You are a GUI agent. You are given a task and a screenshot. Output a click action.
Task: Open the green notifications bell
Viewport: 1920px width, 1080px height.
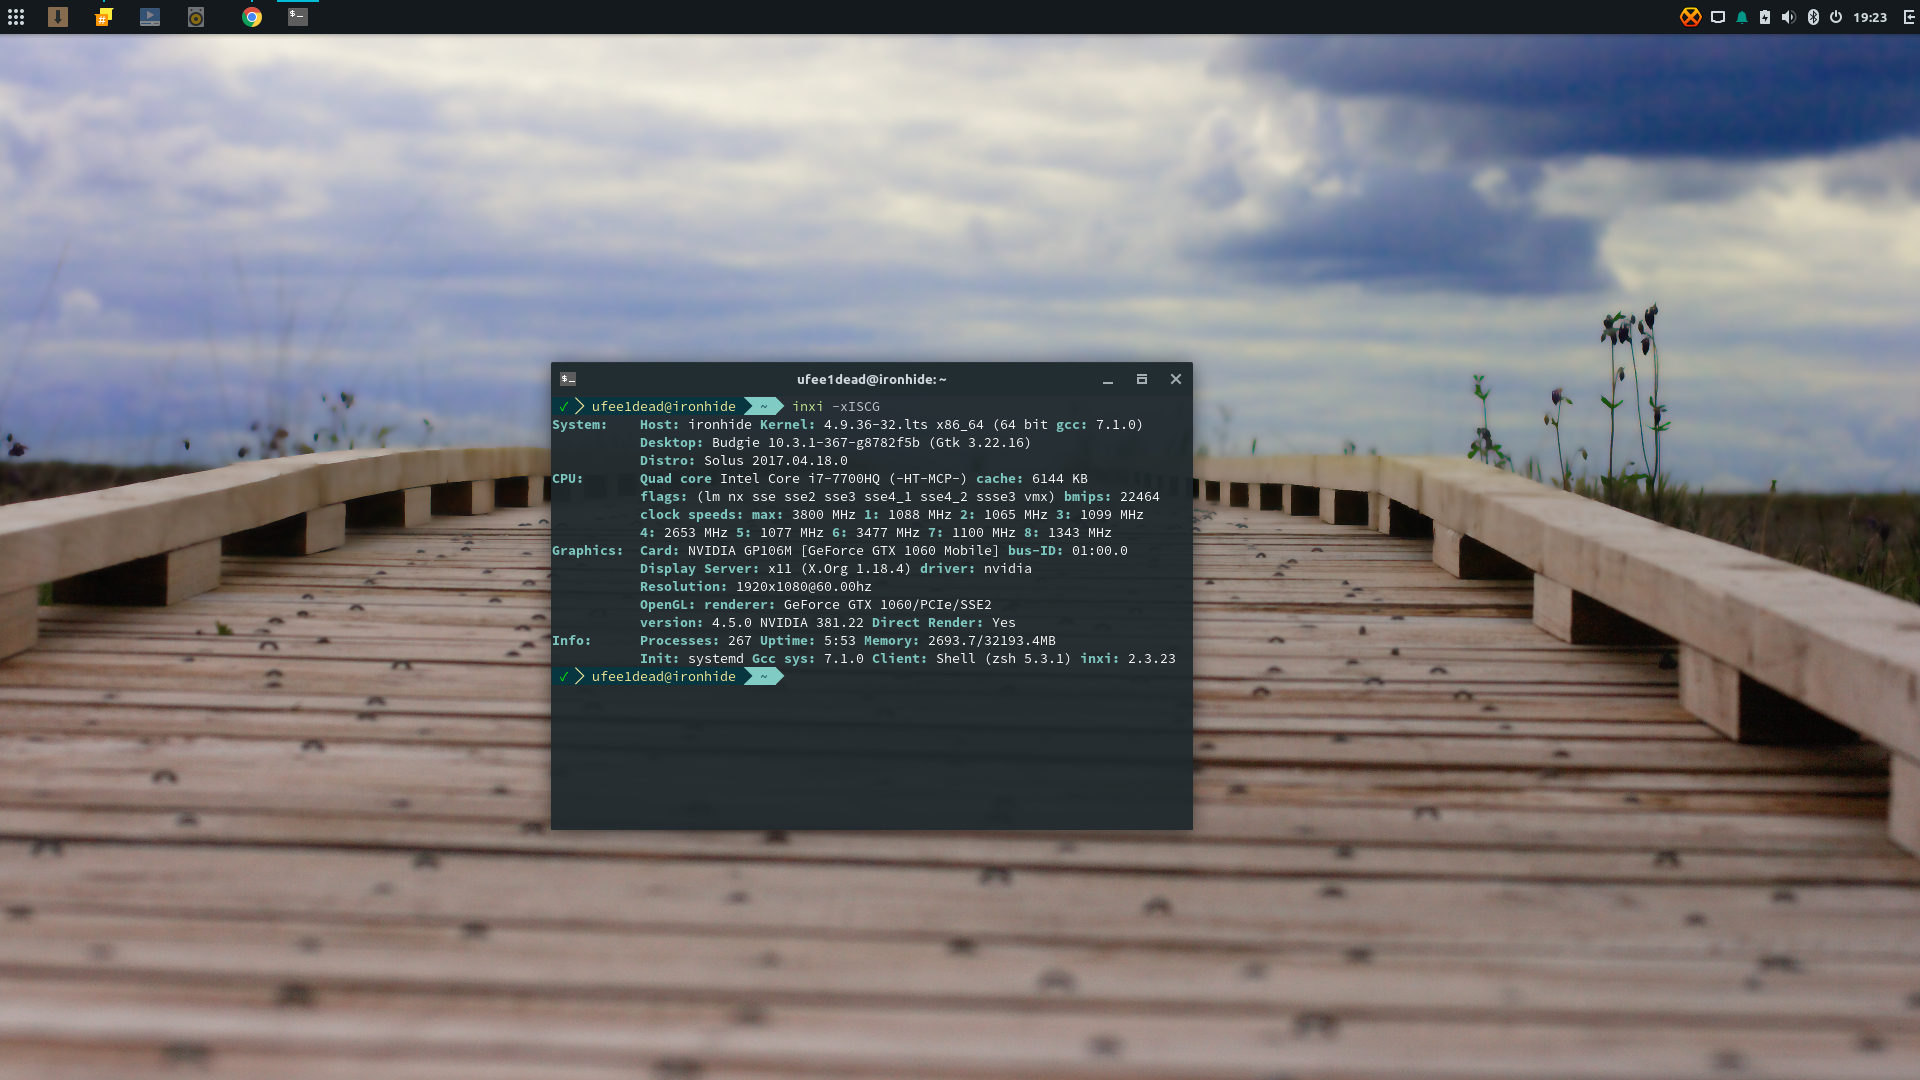1742,17
